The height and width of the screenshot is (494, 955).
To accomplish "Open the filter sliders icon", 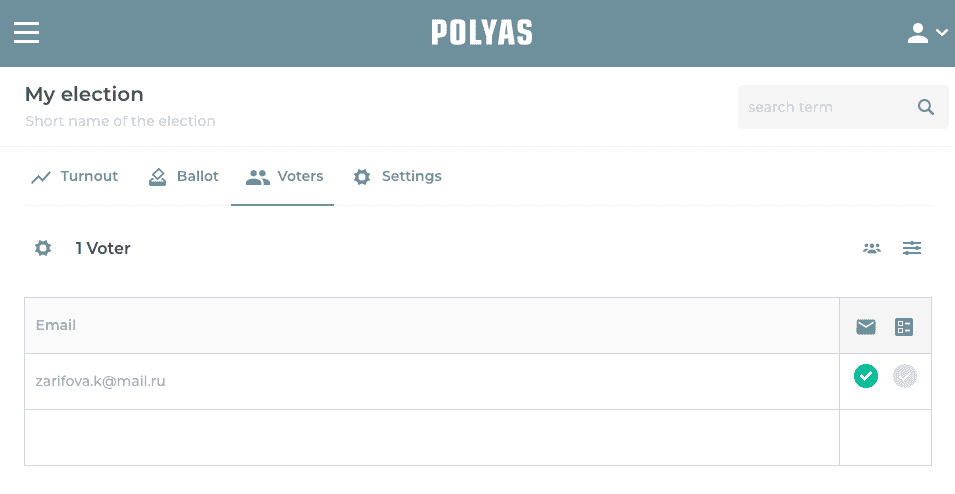I will tap(912, 248).
